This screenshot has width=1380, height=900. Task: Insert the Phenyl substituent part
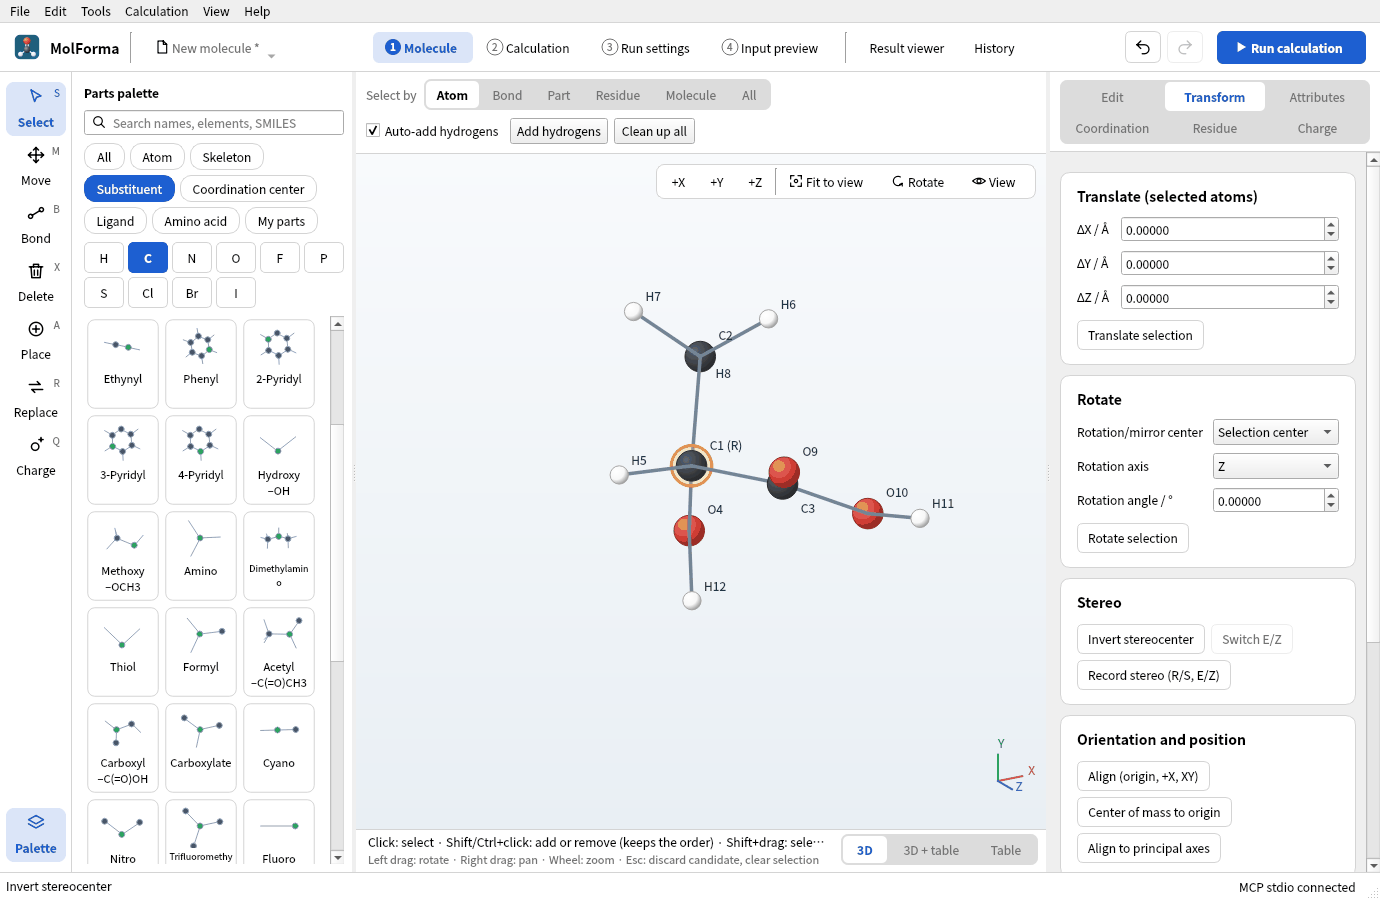coord(201,364)
